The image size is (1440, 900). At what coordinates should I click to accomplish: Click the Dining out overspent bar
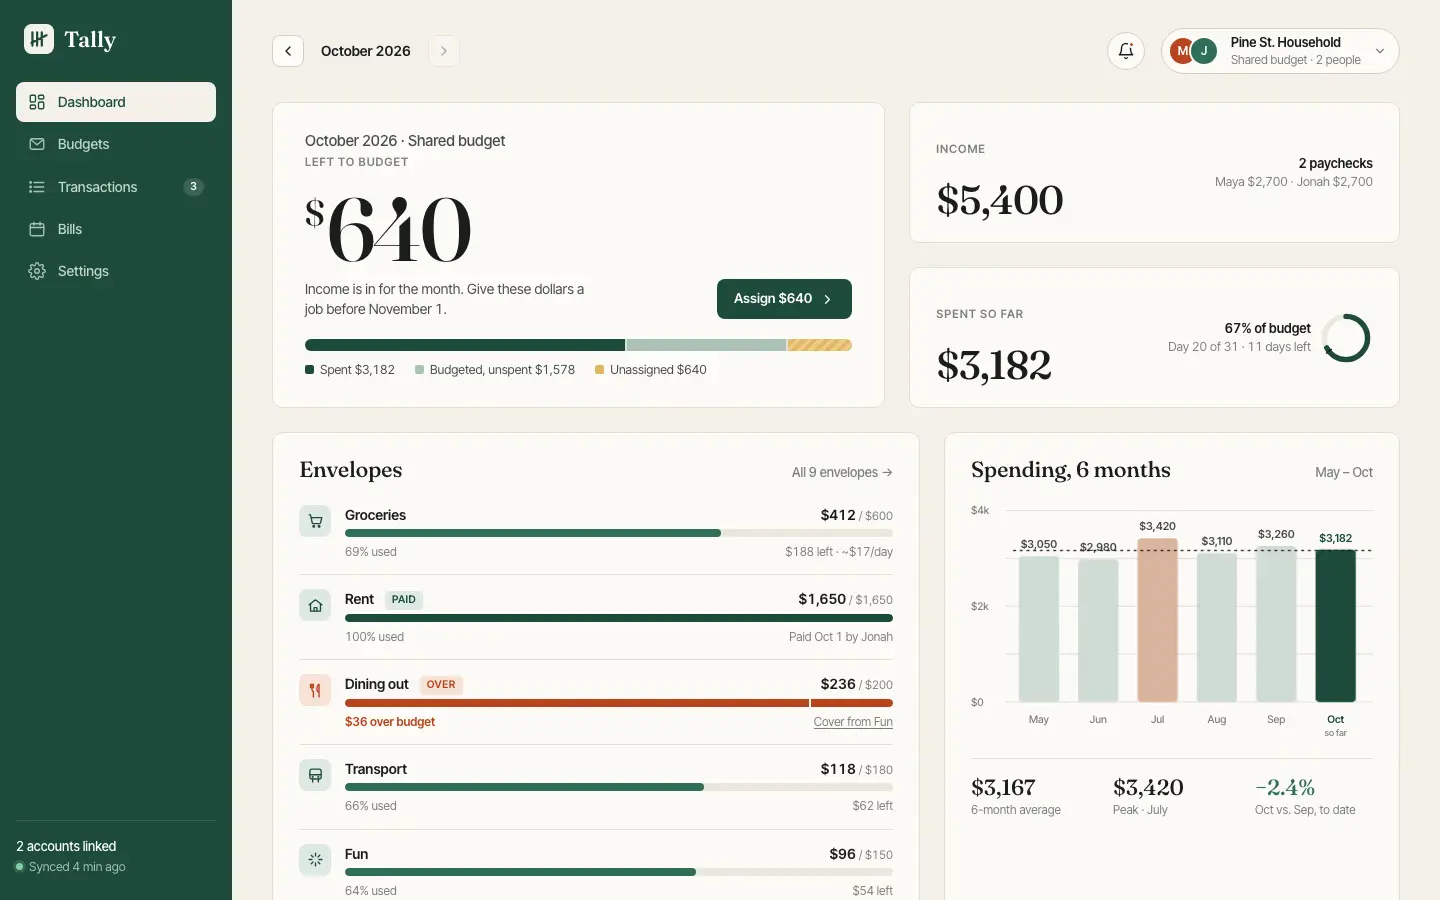coord(619,703)
